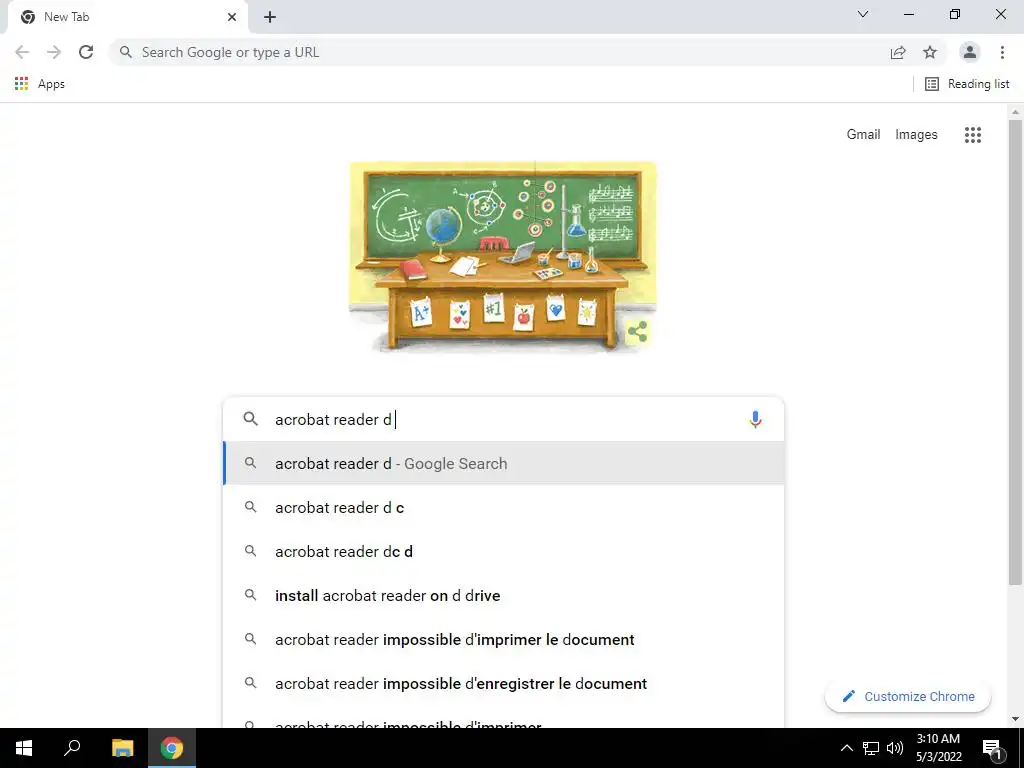Click the magnifier icon in Google search box
The width and height of the screenshot is (1024, 768).
pos(251,419)
